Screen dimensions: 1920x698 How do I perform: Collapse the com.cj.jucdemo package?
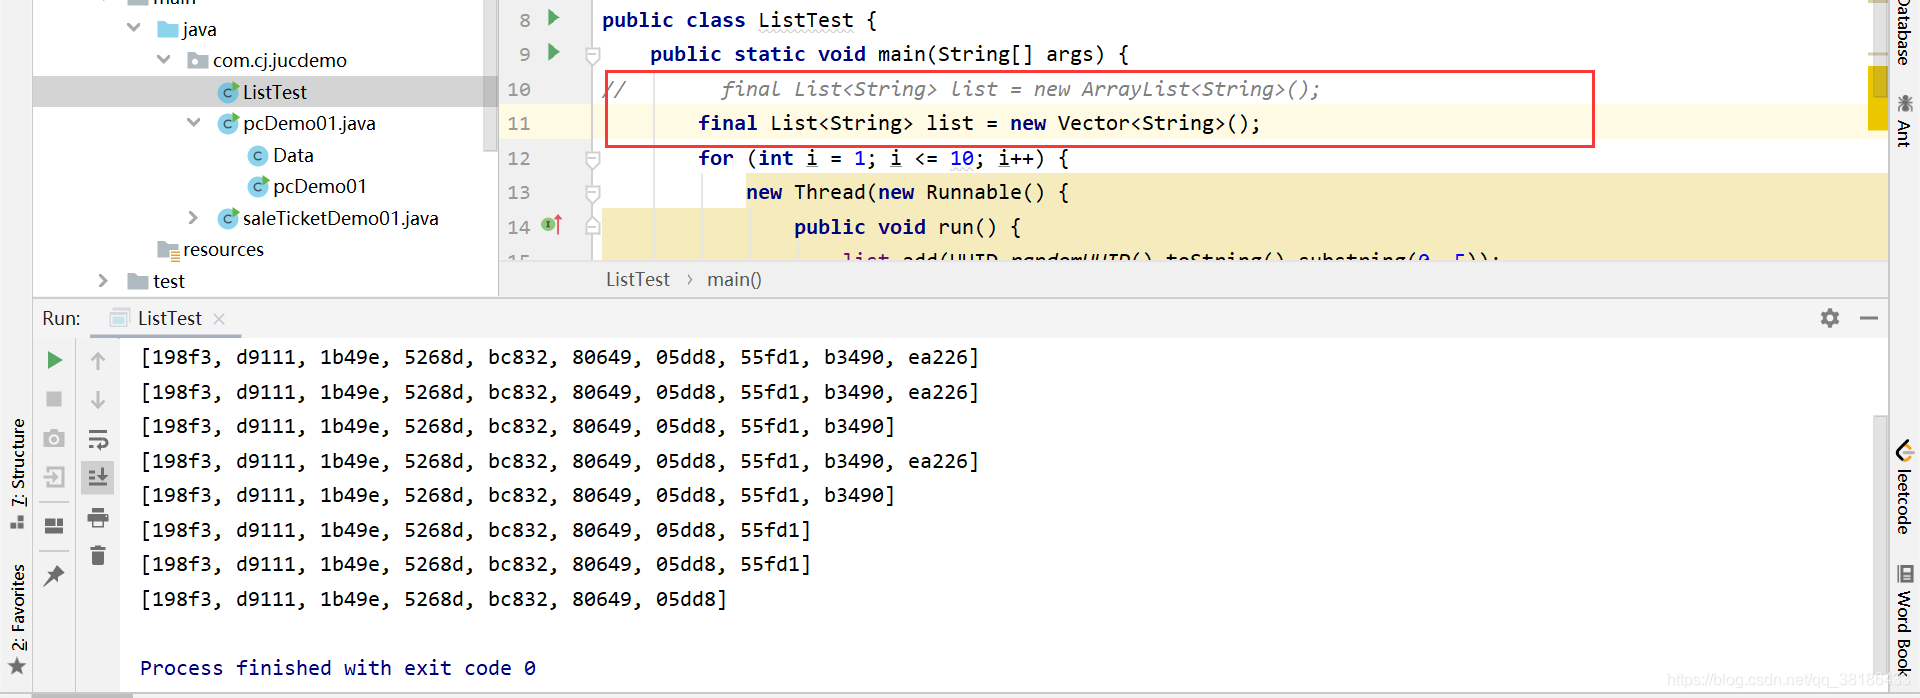point(164,60)
